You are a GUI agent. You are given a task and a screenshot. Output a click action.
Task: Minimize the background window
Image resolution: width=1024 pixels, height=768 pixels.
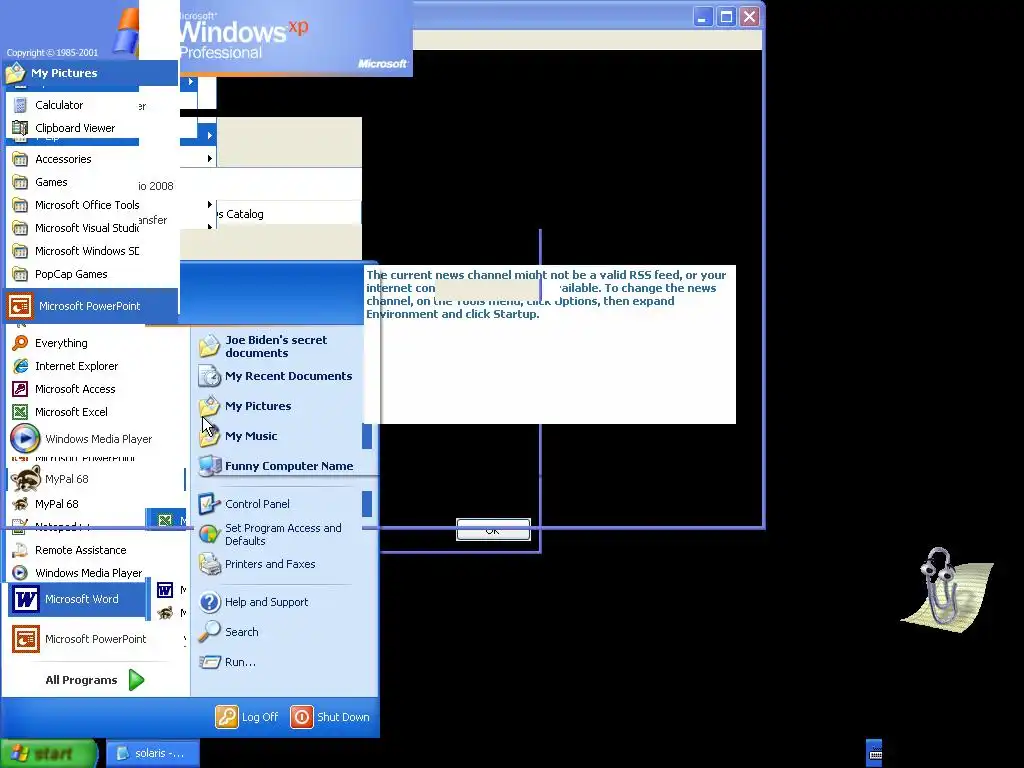pos(703,17)
